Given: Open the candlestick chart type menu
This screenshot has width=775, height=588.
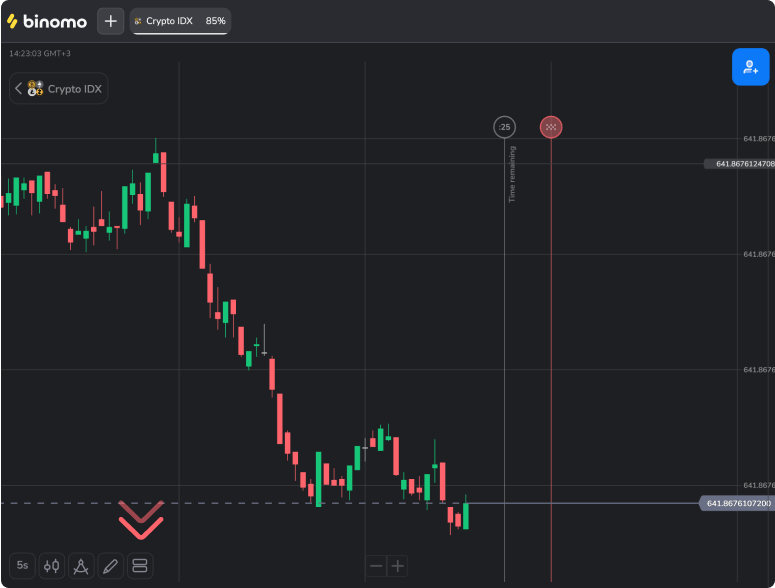Looking at the screenshot, I should (52, 566).
